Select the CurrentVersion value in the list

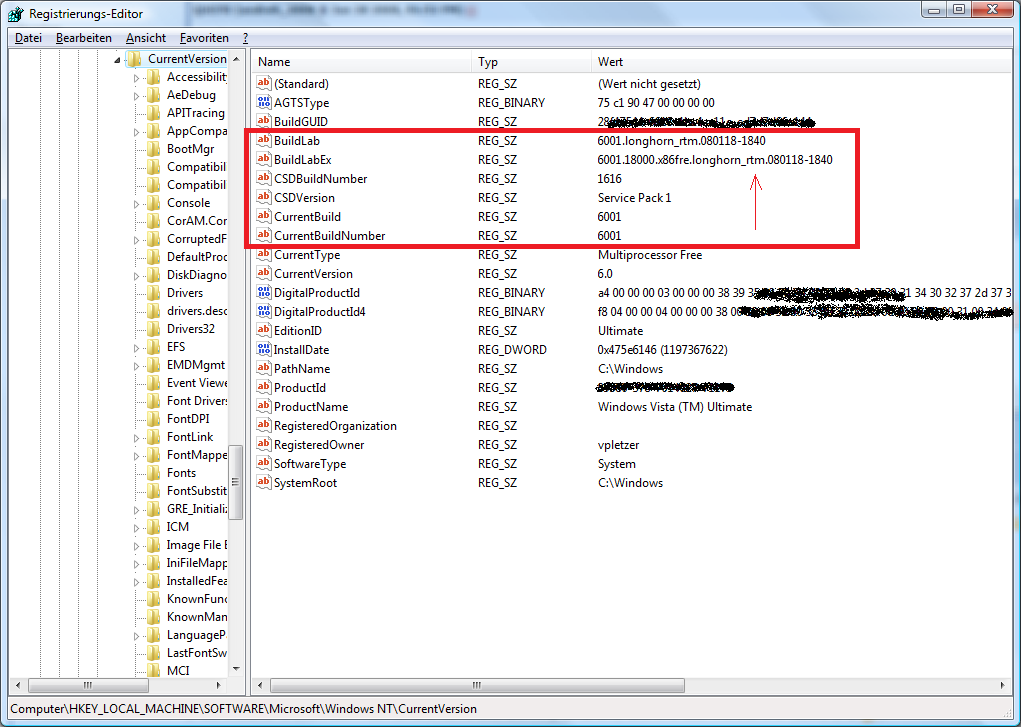313,274
